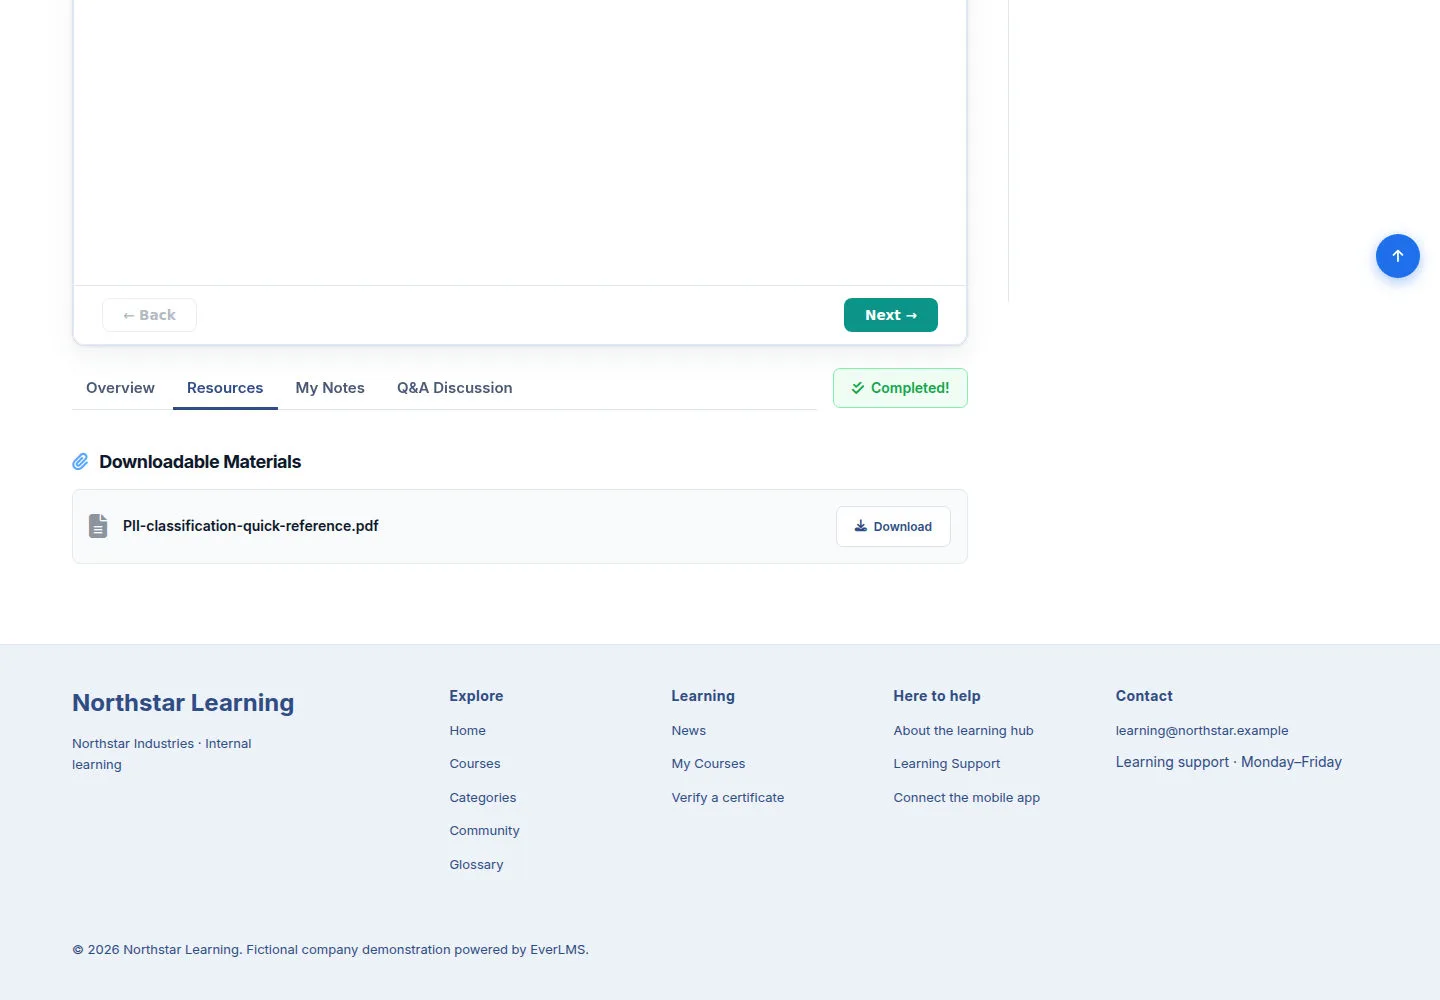The image size is (1440, 1000).
Task: Open the My Notes tab
Action: coord(330,388)
